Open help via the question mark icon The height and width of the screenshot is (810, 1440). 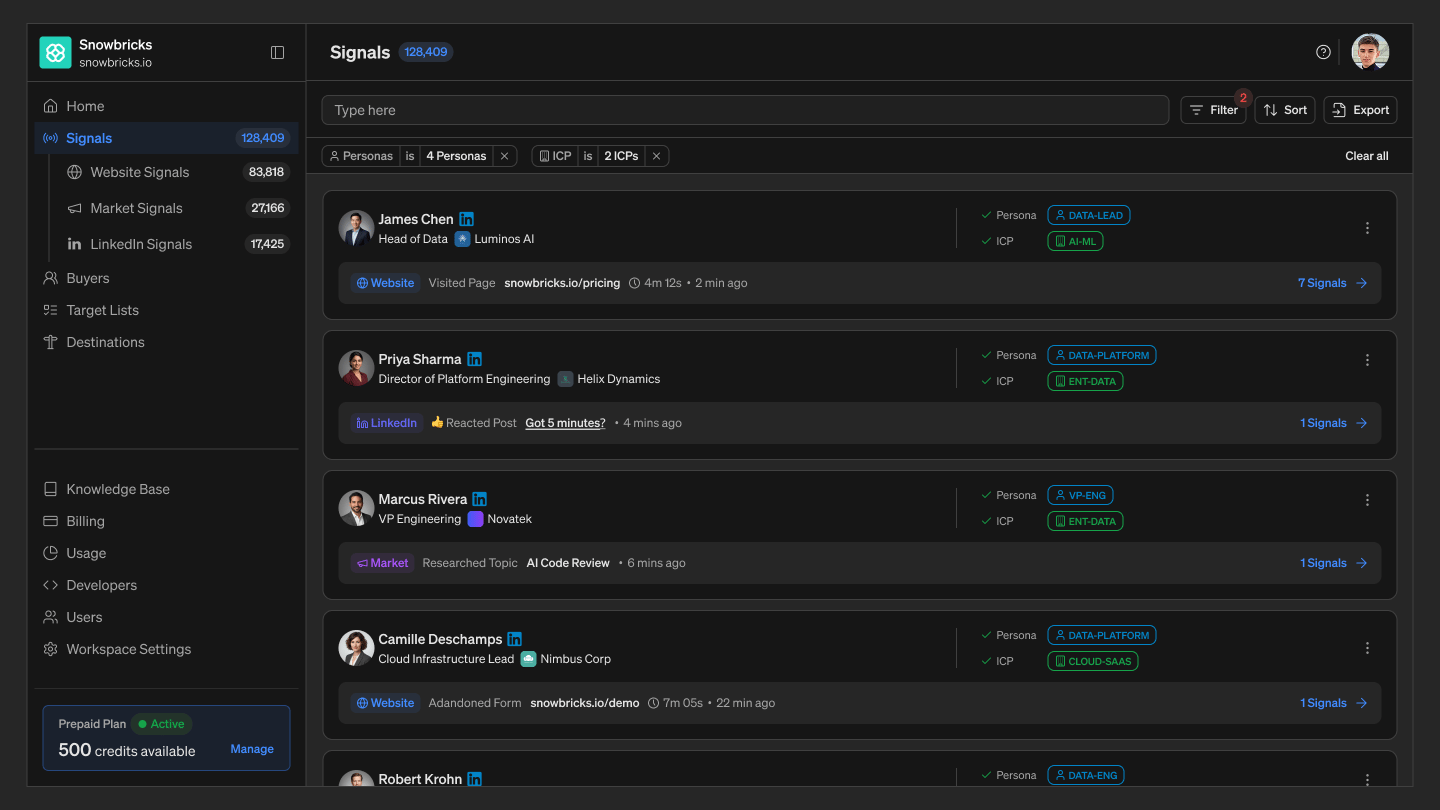1323,52
